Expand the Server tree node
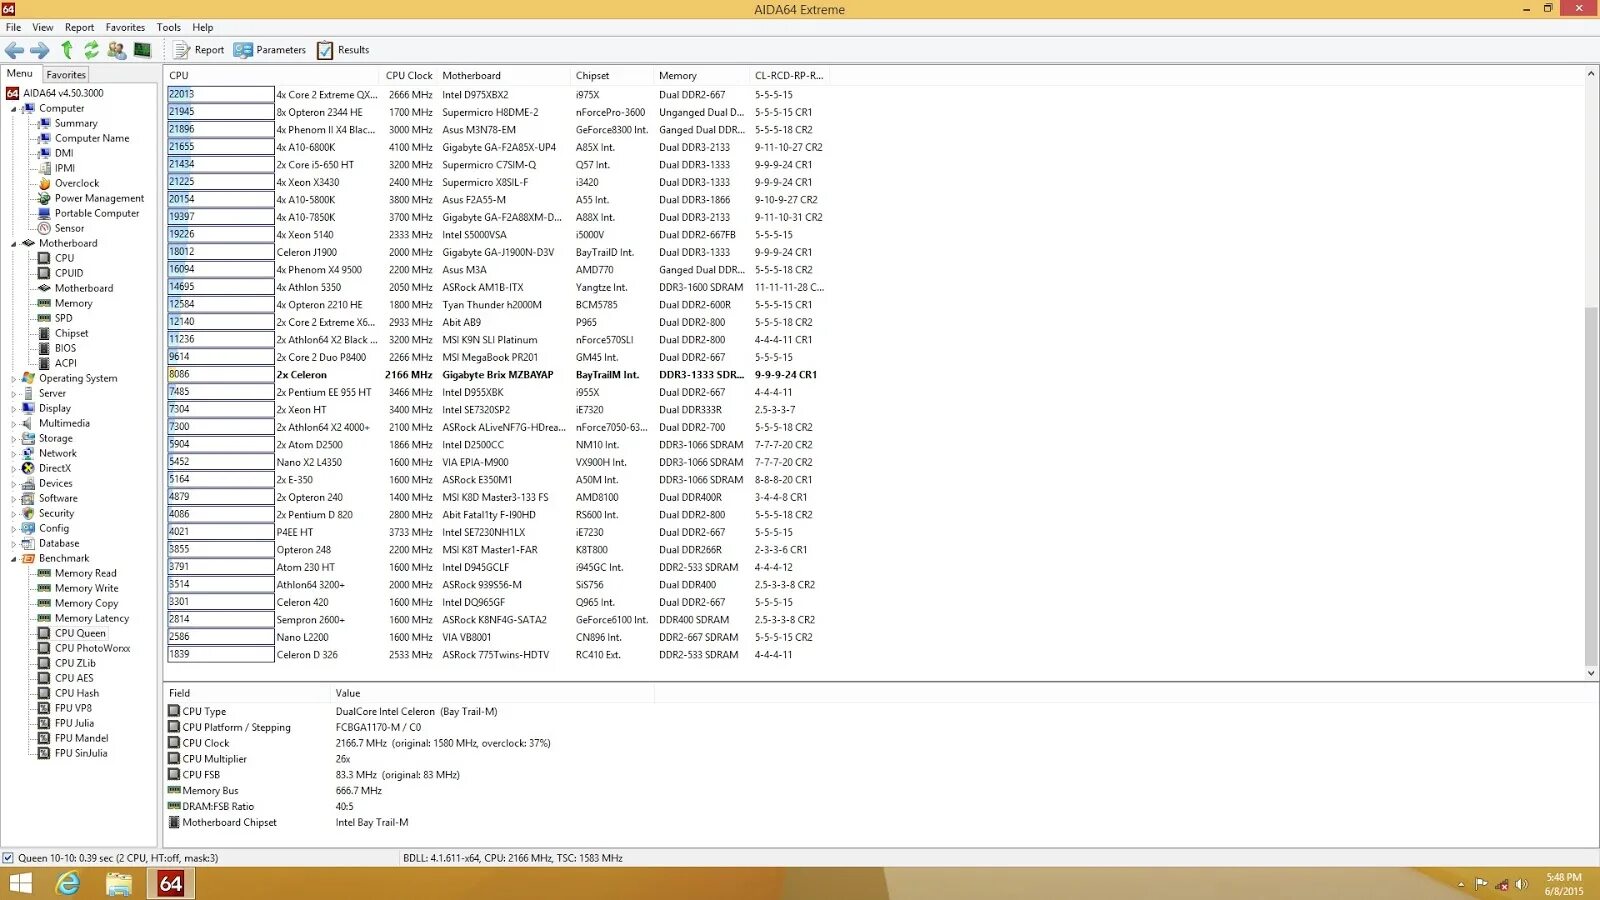The width and height of the screenshot is (1600, 900). tap(14, 394)
